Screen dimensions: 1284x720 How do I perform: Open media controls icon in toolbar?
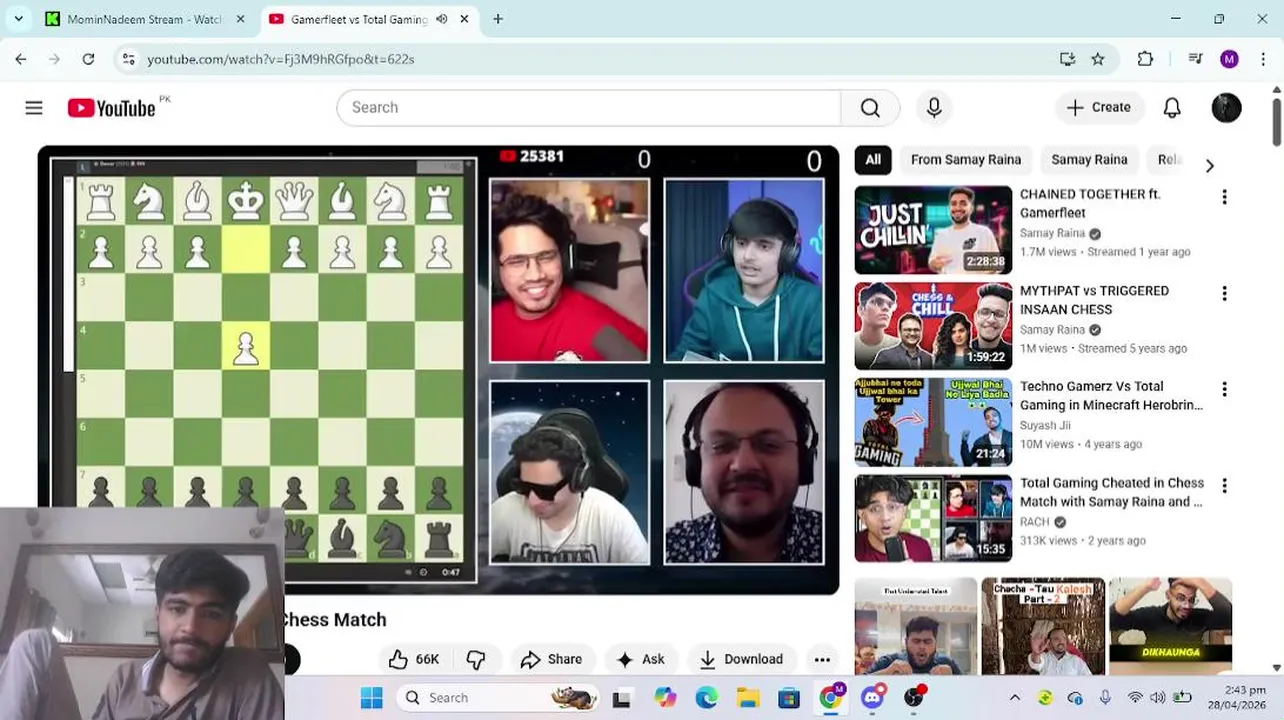pyautogui.click(x=1195, y=59)
